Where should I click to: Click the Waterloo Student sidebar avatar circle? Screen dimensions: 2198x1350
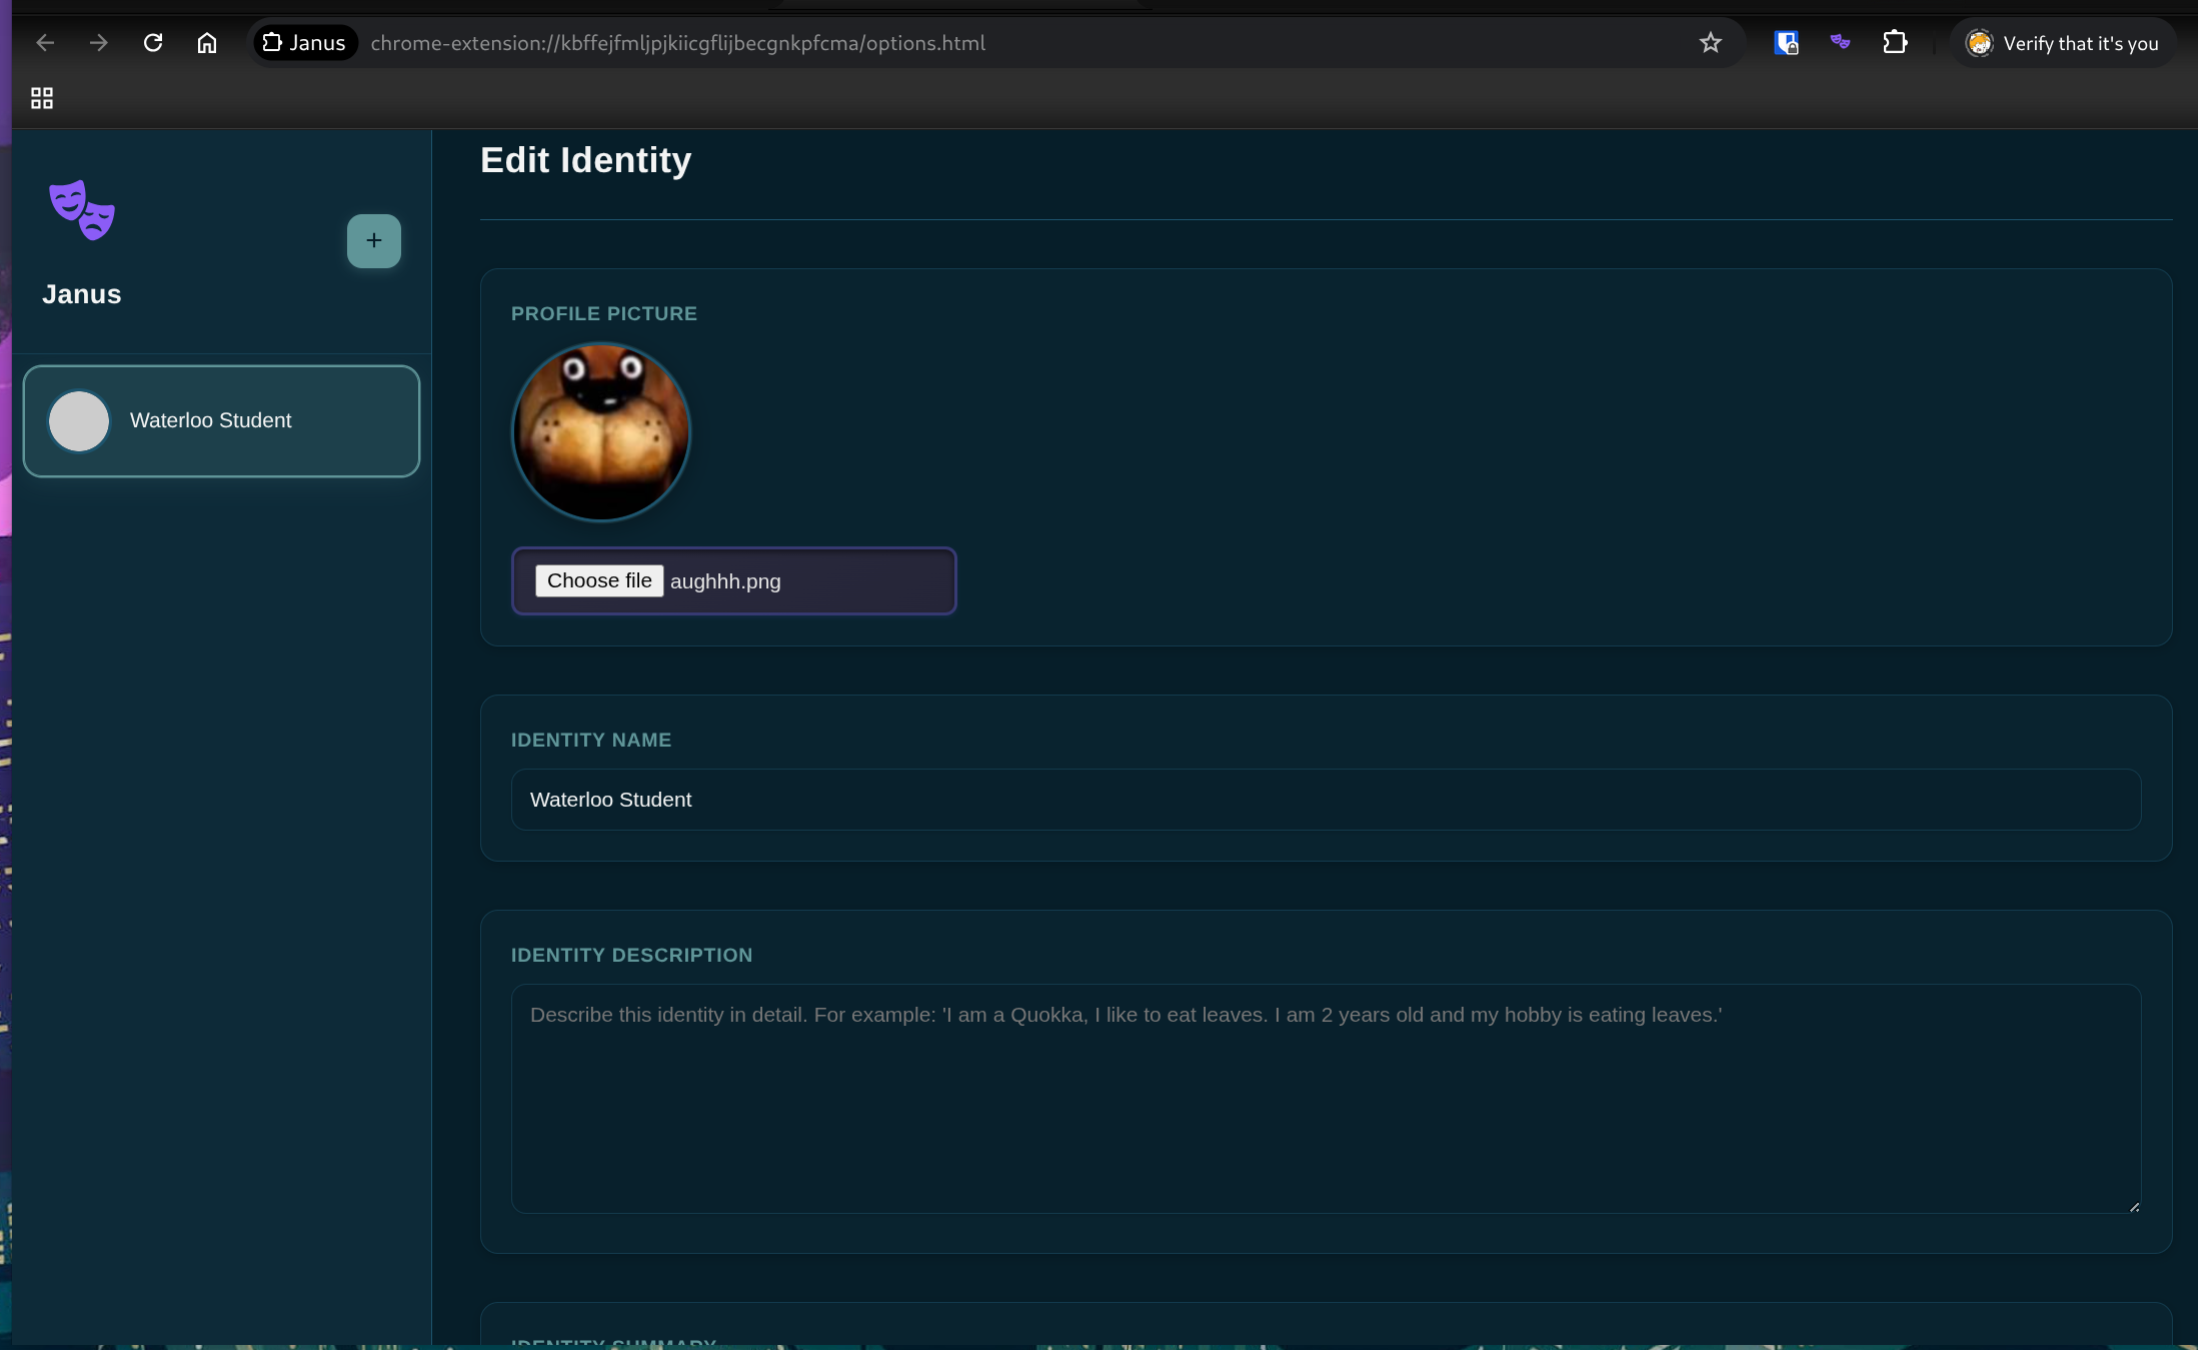pos(79,421)
